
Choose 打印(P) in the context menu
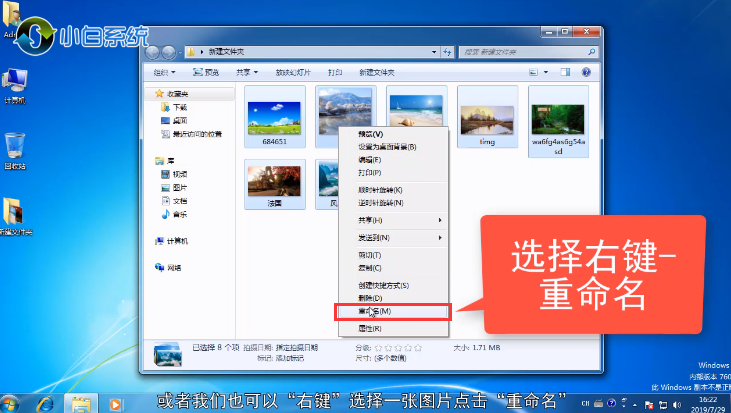click(393, 172)
